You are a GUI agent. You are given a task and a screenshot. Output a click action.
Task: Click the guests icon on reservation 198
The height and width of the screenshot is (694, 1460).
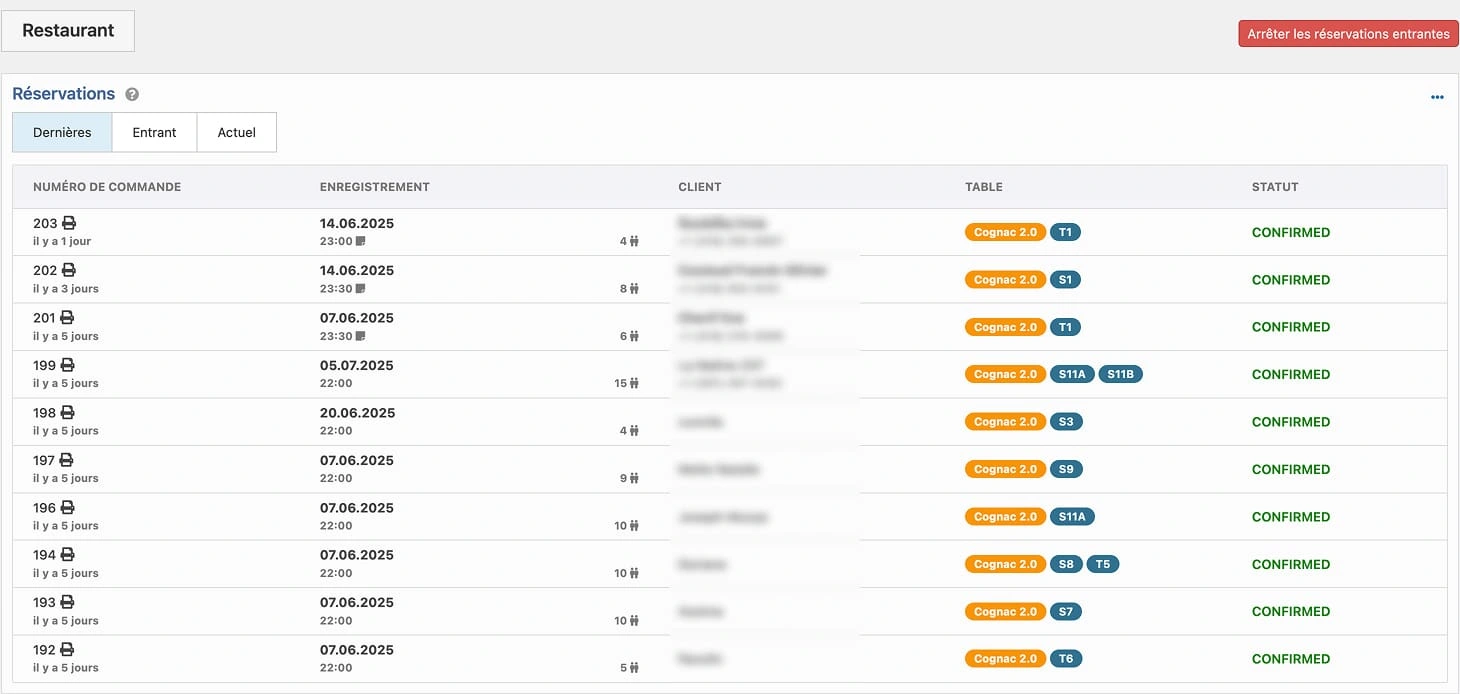[634, 430]
